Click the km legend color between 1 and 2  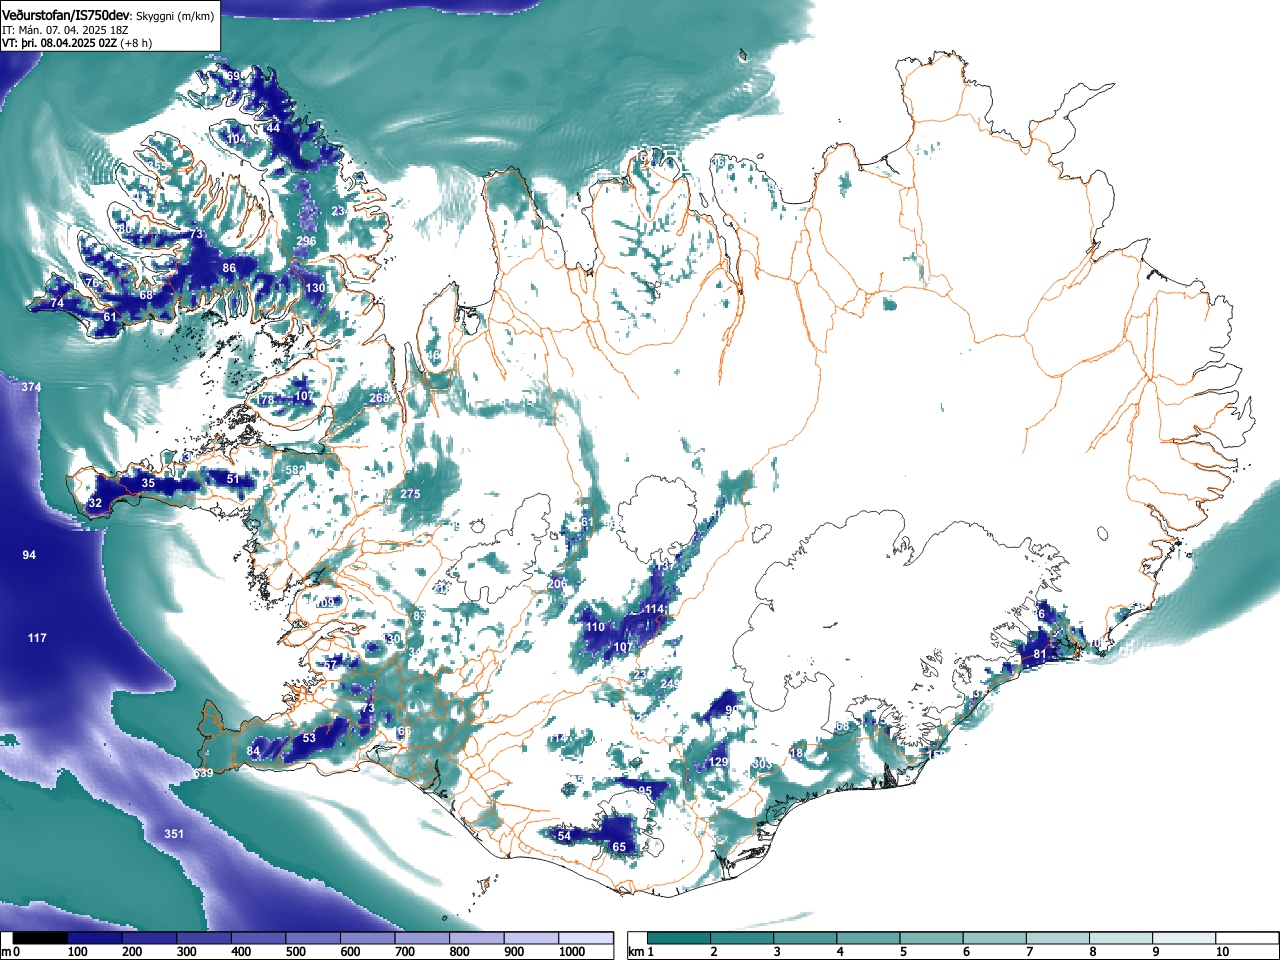pos(679,938)
